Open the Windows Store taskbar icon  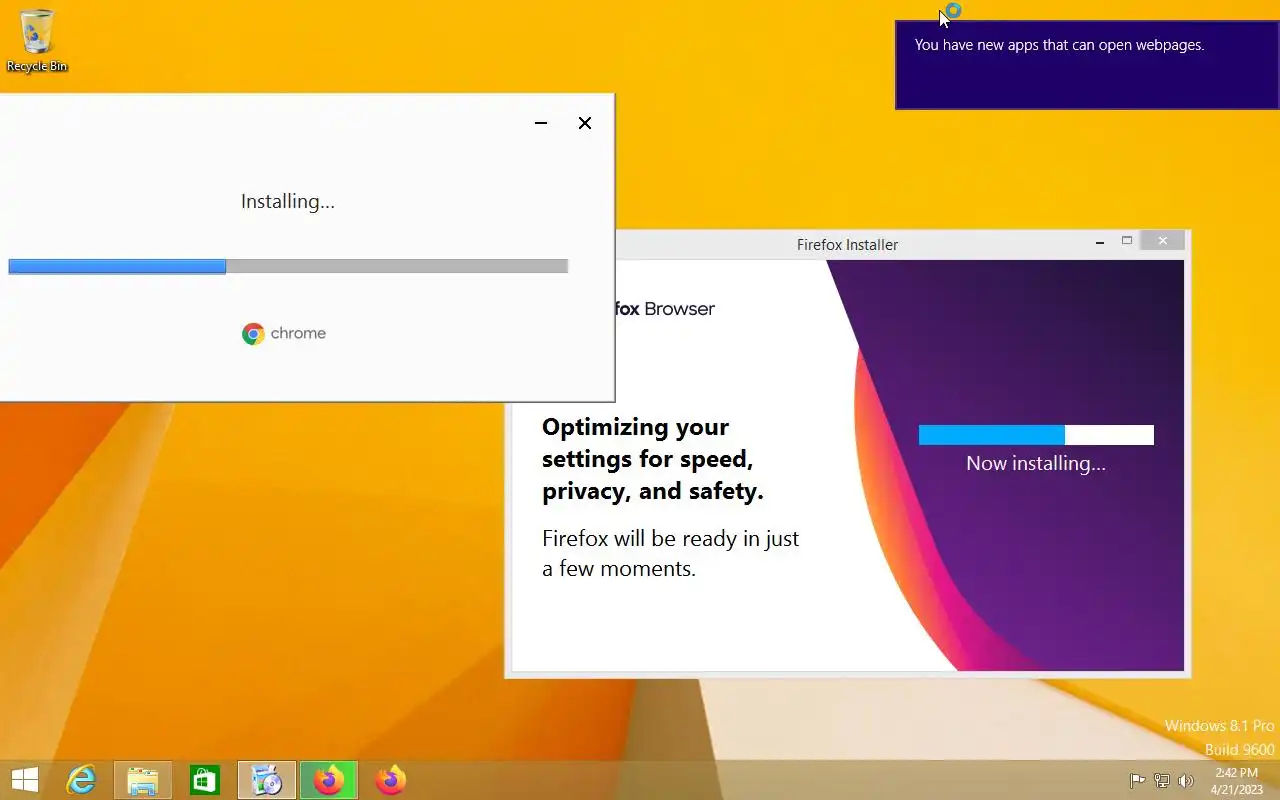pos(205,780)
